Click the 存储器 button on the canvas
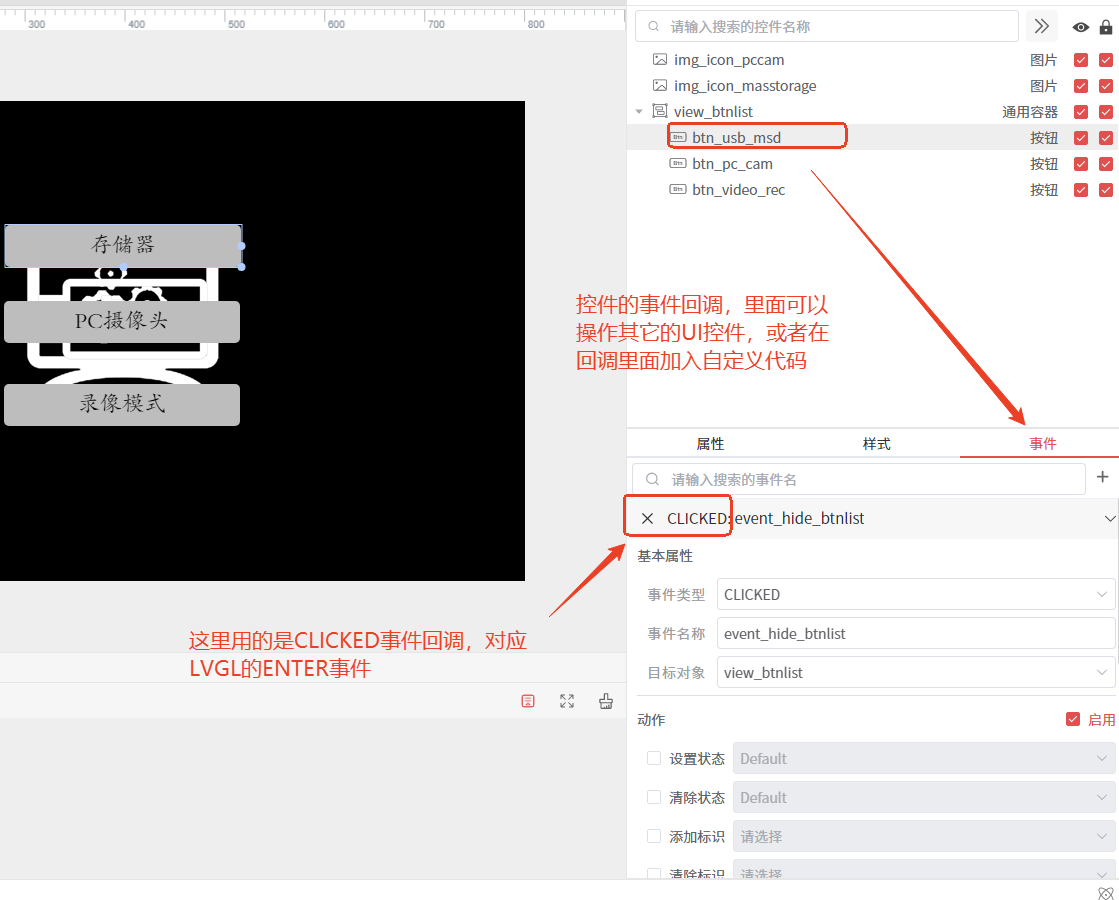The height and width of the screenshot is (900, 1119). (123, 246)
